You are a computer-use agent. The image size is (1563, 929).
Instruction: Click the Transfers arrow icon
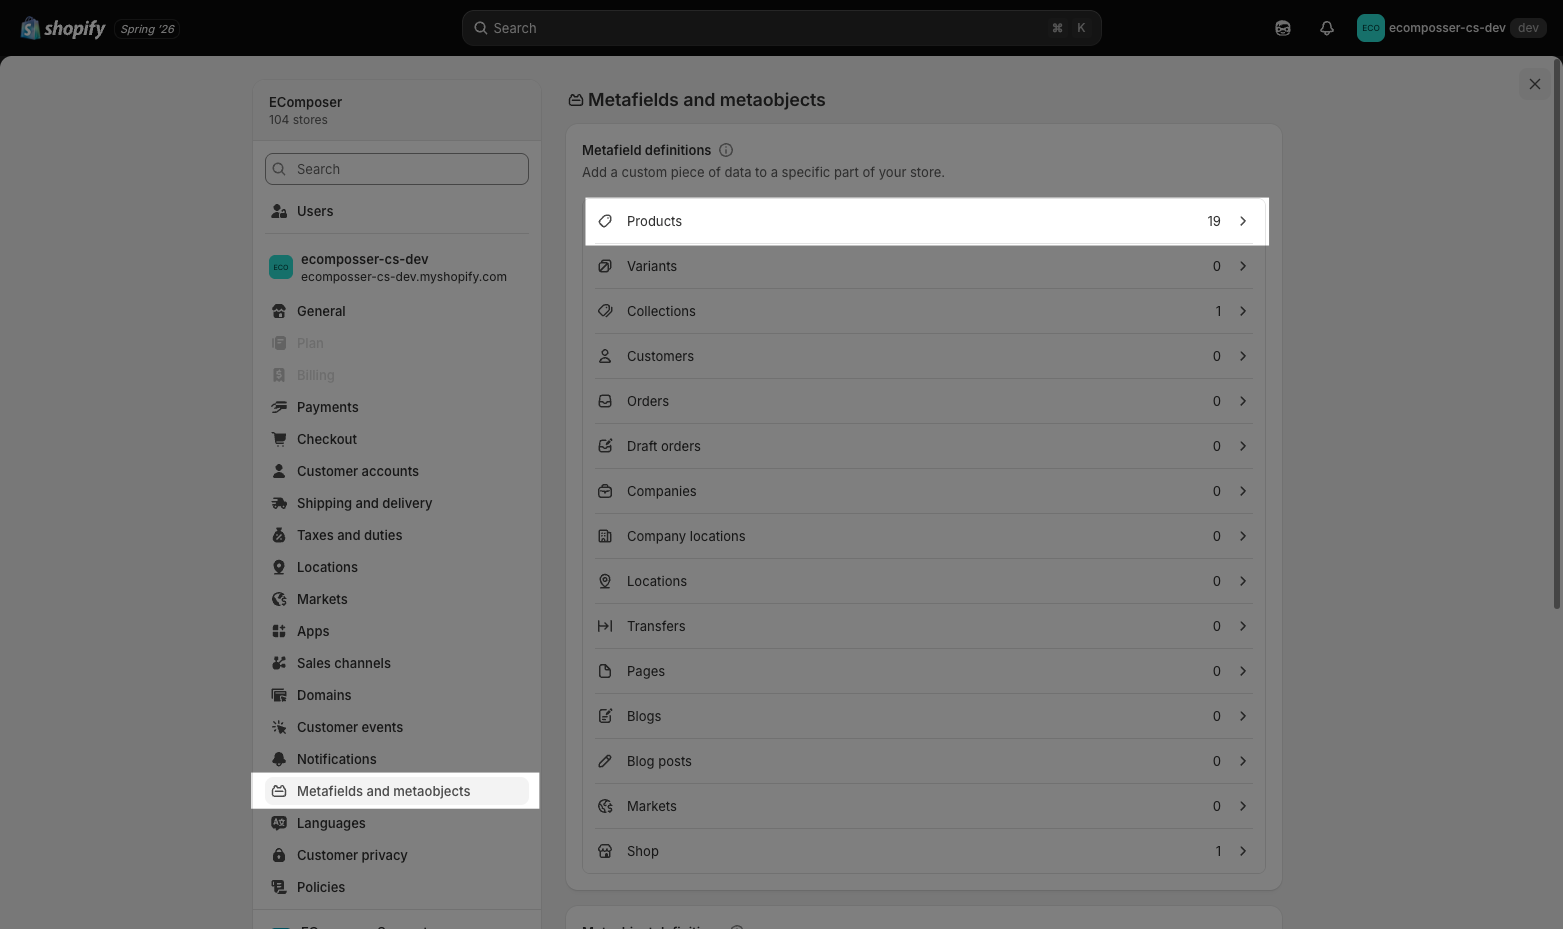pos(605,626)
